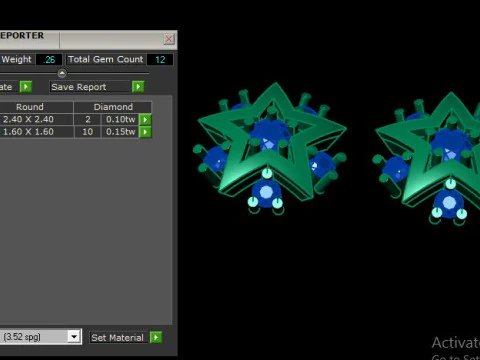Click the center blue gem of left star

270,135
